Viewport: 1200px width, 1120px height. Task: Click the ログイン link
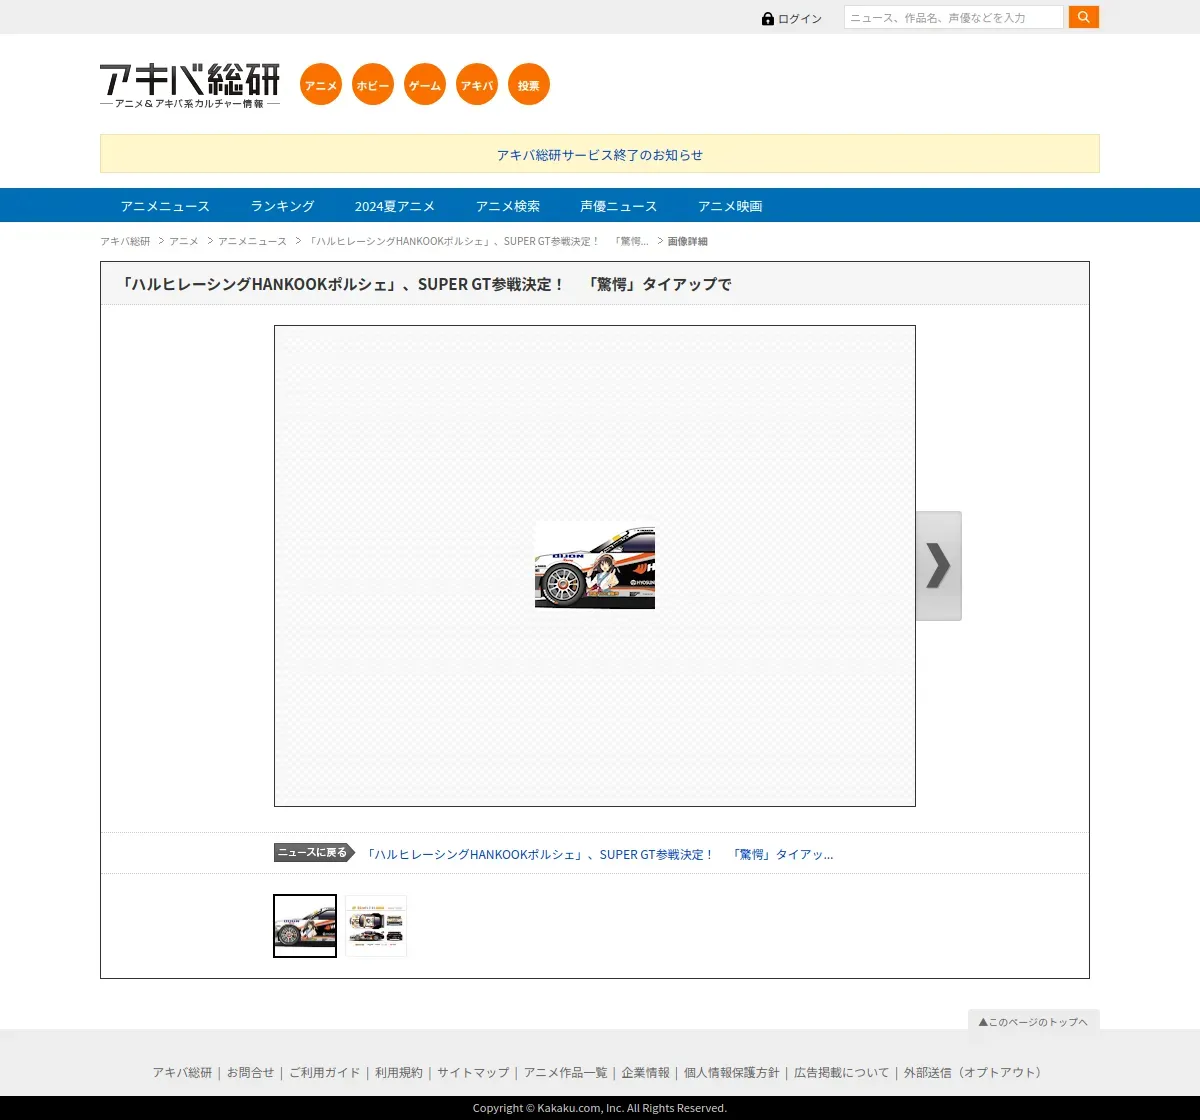800,19
